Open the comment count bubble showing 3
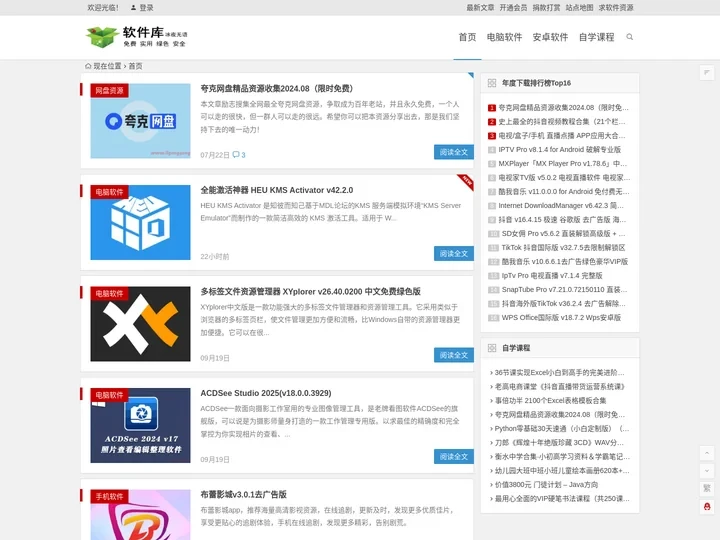 tap(239, 155)
